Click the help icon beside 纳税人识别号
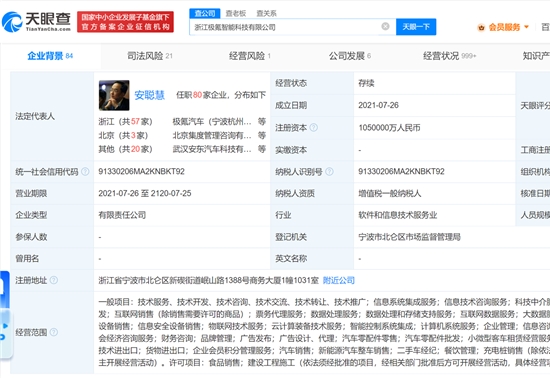This screenshot has height=378, width=550. coord(329,171)
